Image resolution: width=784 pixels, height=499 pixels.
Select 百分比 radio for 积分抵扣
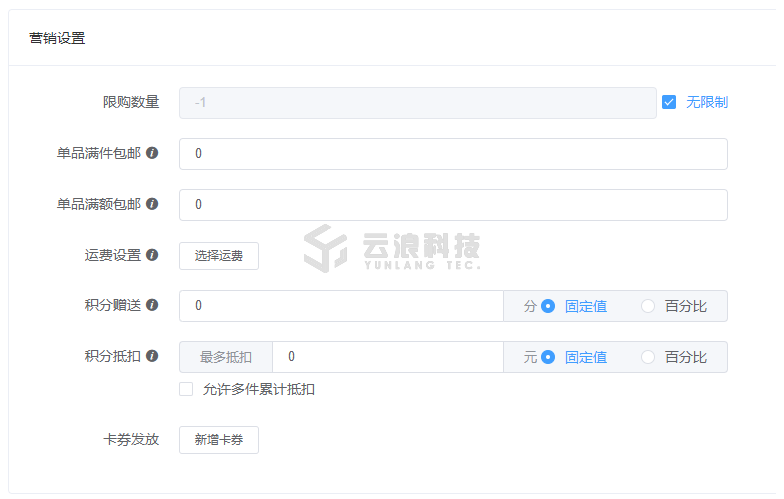(x=648, y=357)
